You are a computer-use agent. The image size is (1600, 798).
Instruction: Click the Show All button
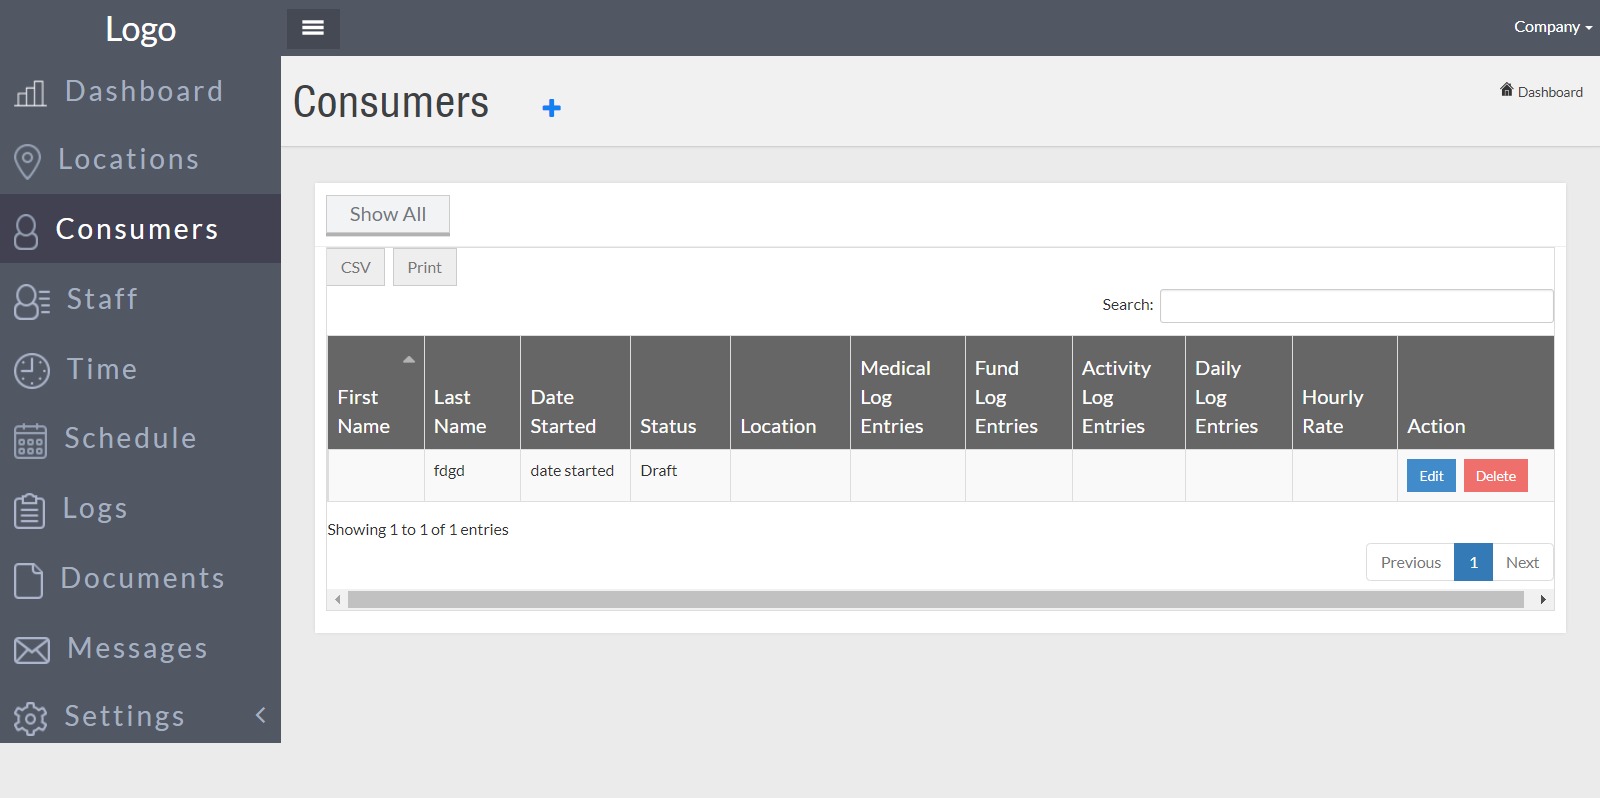coord(388,215)
